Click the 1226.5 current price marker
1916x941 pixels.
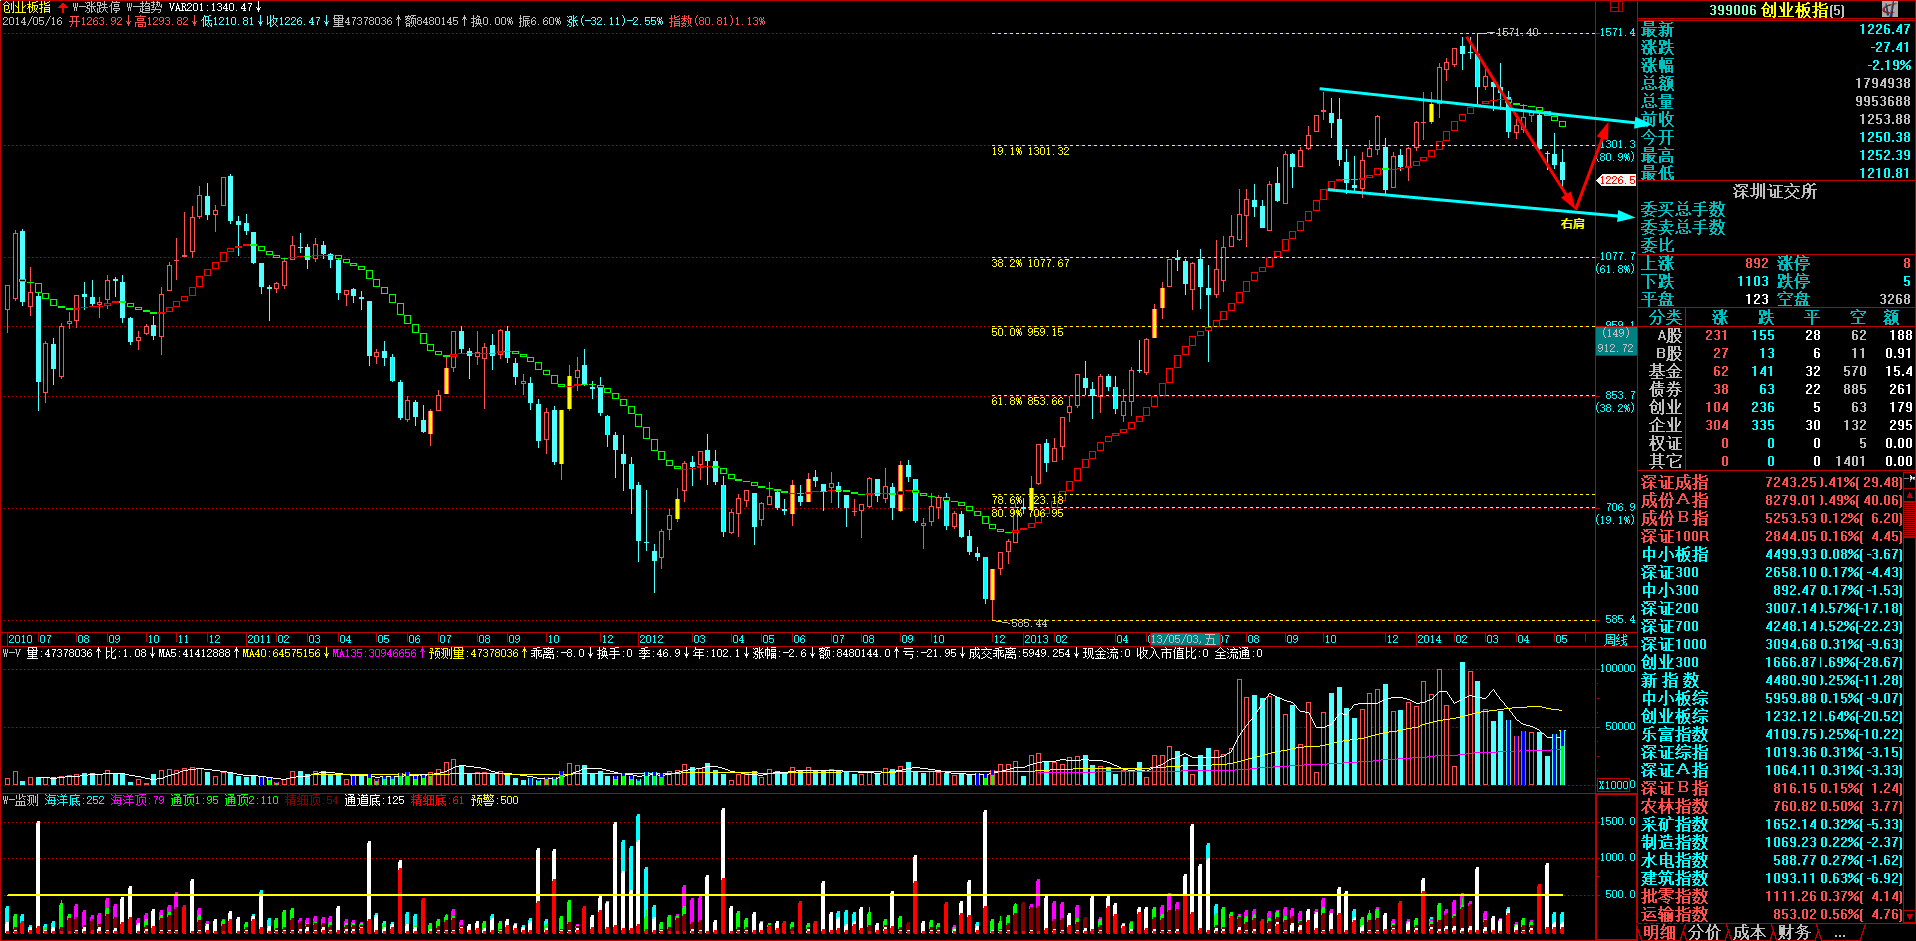(1616, 180)
